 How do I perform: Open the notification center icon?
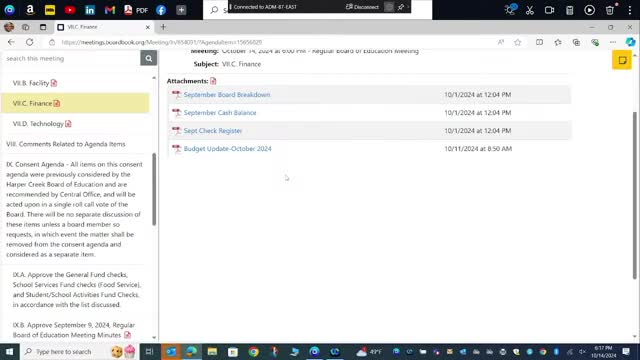(x=626, y=351)
